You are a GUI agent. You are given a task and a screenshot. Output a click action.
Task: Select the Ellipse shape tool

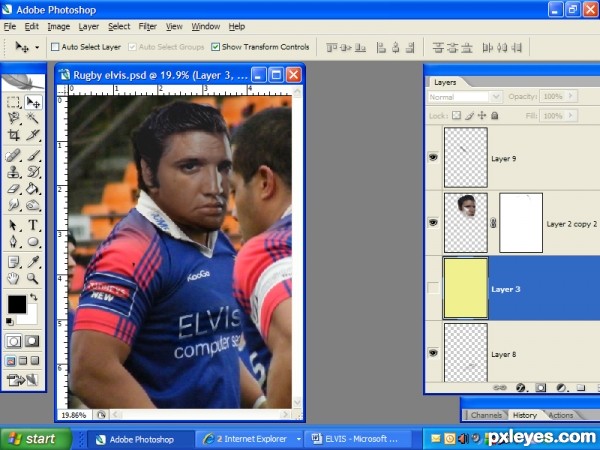point(33,241)
